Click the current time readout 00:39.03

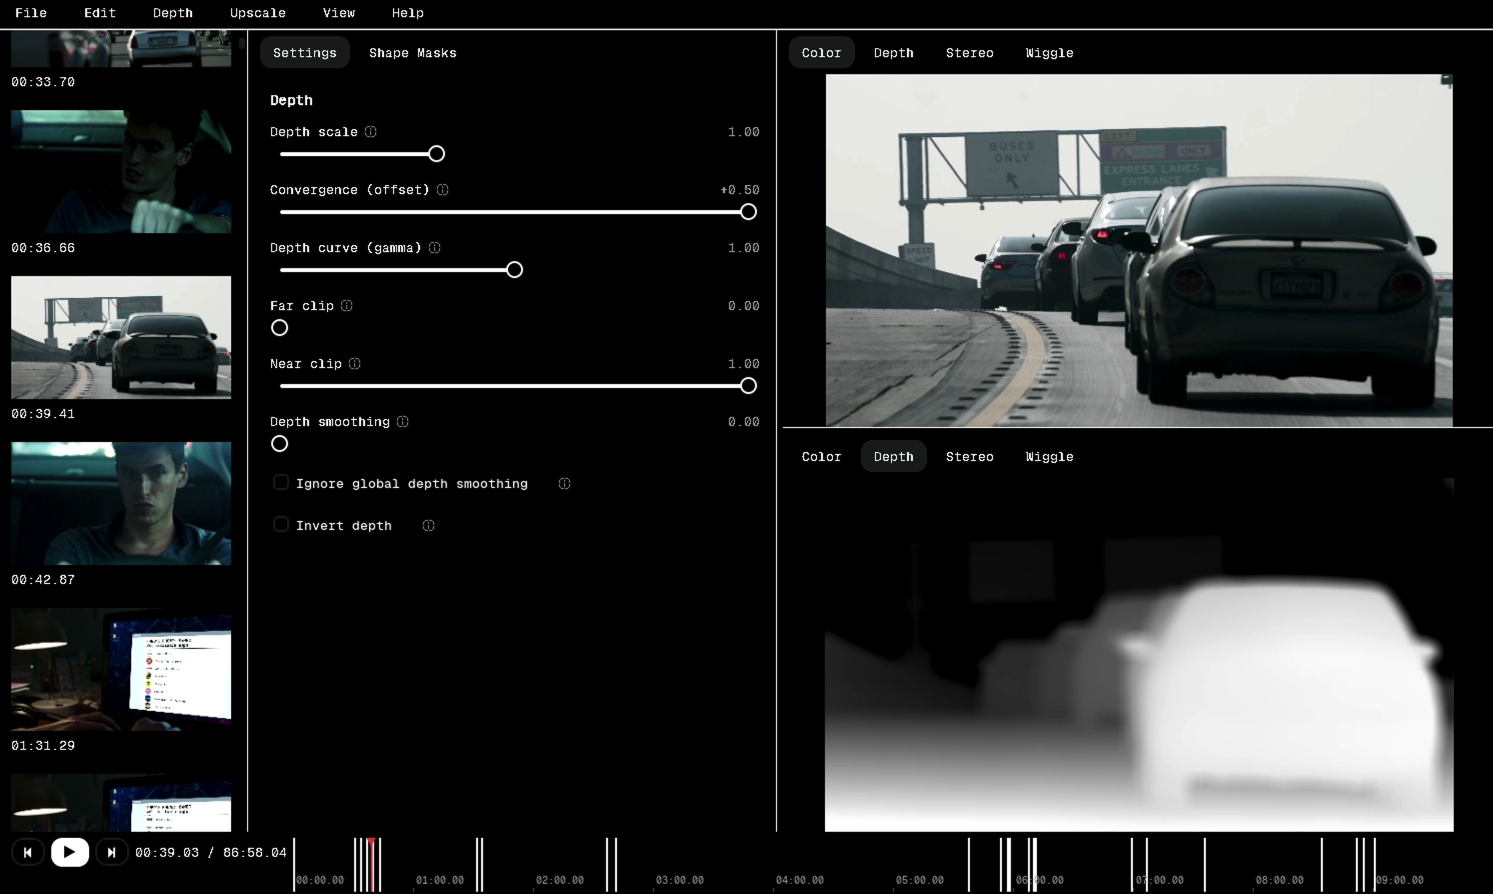point(167,853)
